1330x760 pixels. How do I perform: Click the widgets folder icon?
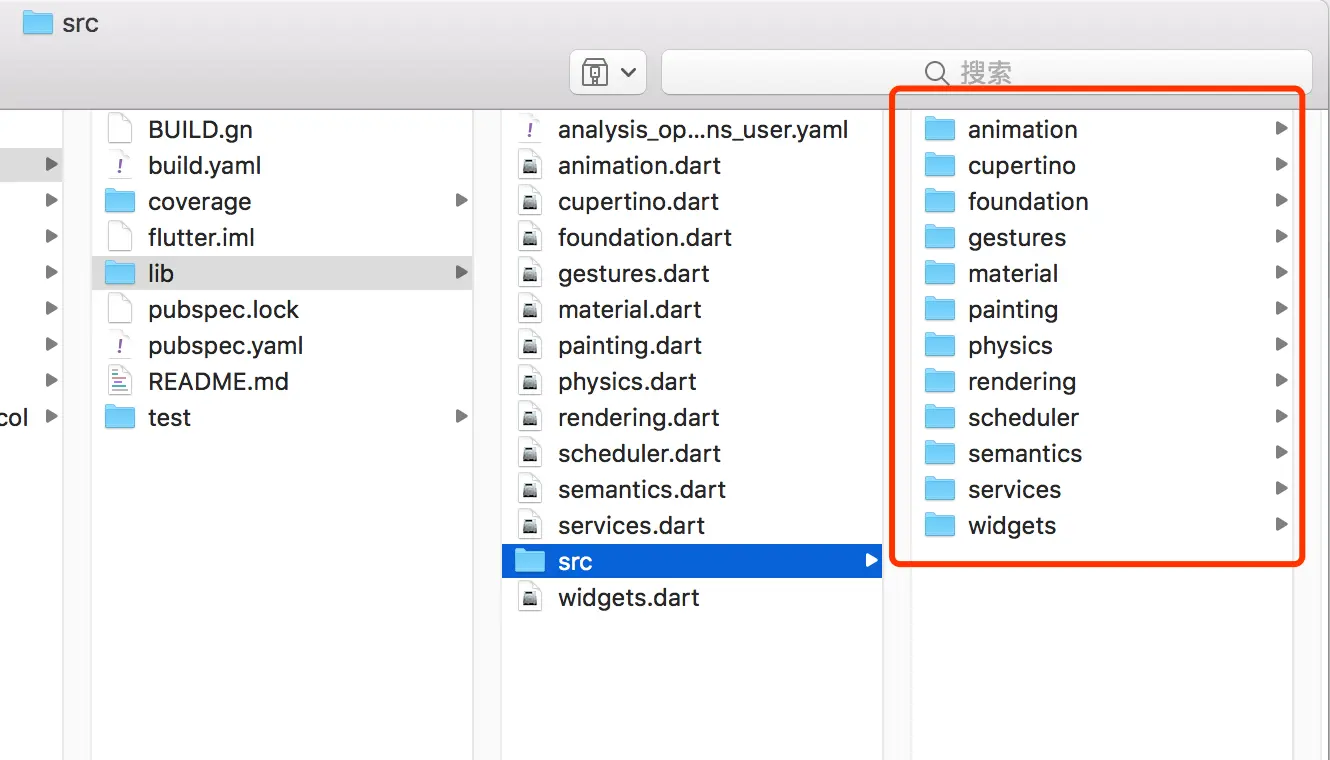pyautogui.click(x=940, y=525)
